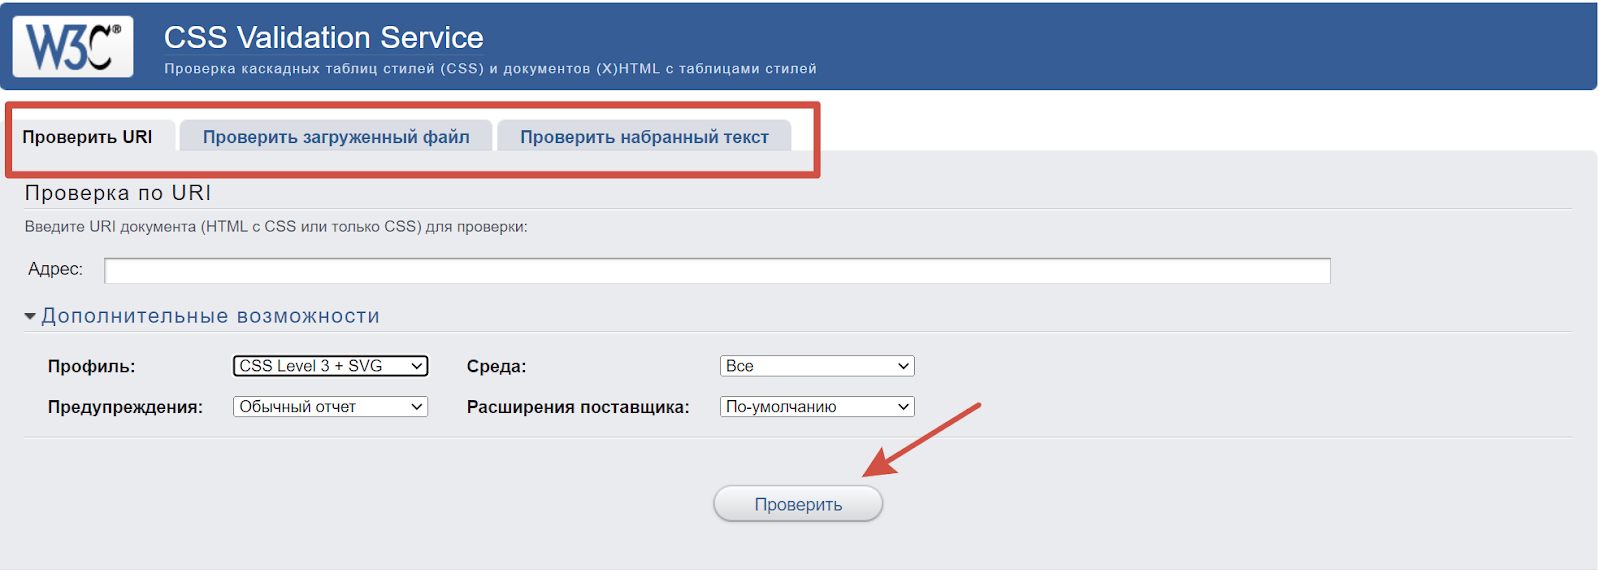The height and width of the screenshot is (570, 1600).
Task: Open the Среда dropdown set to Все
Action: pyautogui.click(x=817, y=366)
